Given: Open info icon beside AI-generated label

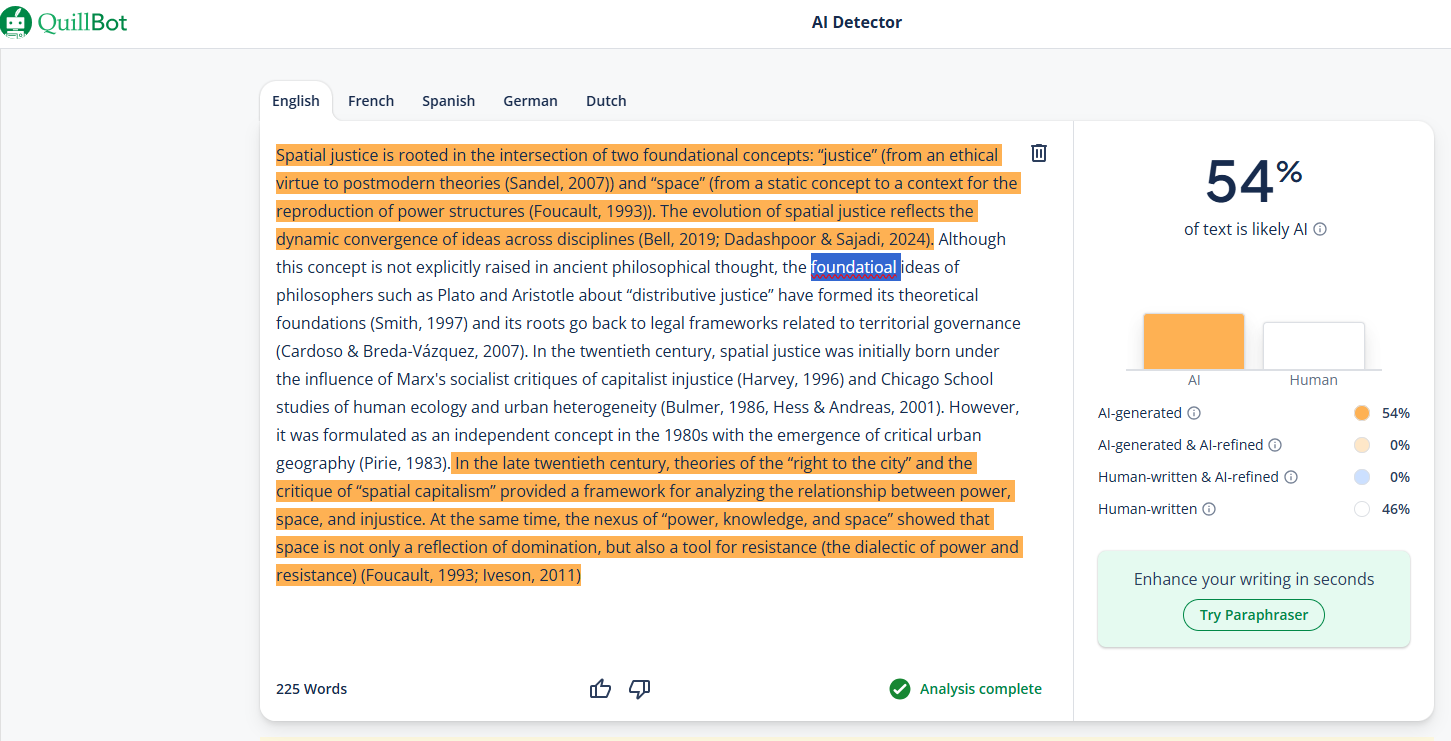Looking at the screenshot, I should click(x=1194, y=413).
